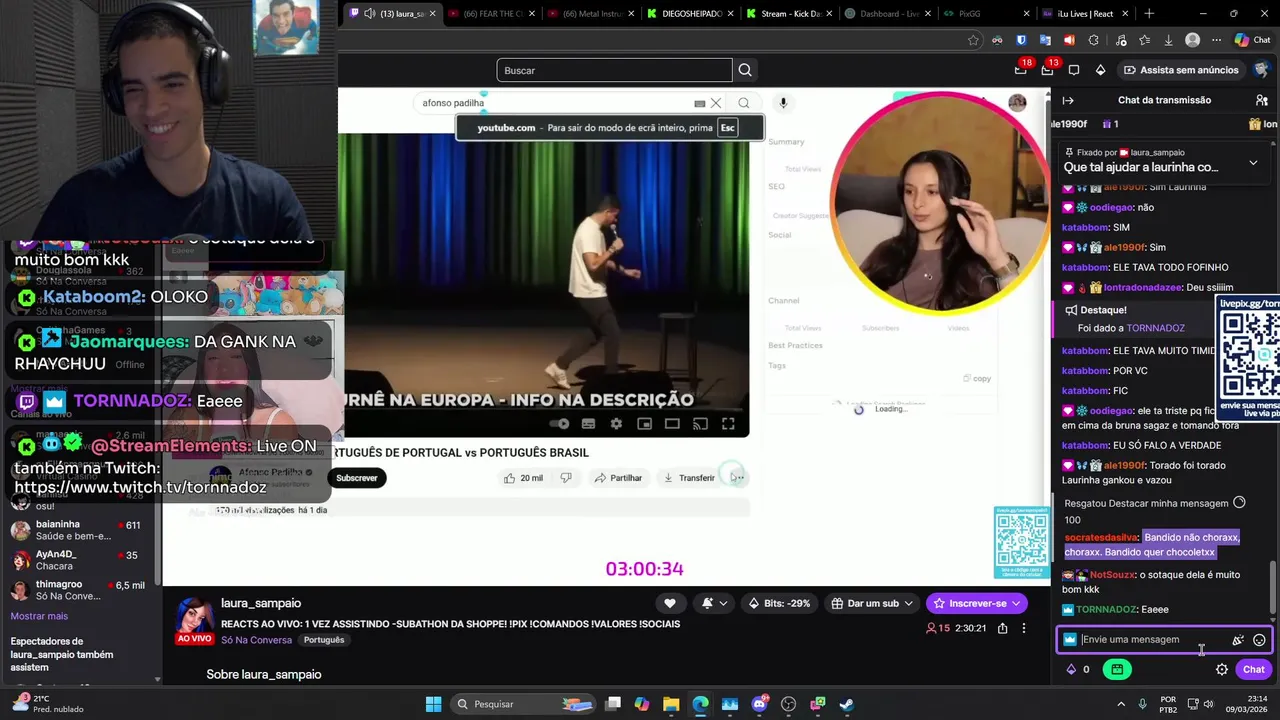Viewport: 1280px width, 720px height.
Task: Click YouTube cast to TV icon
Action: 700,424
